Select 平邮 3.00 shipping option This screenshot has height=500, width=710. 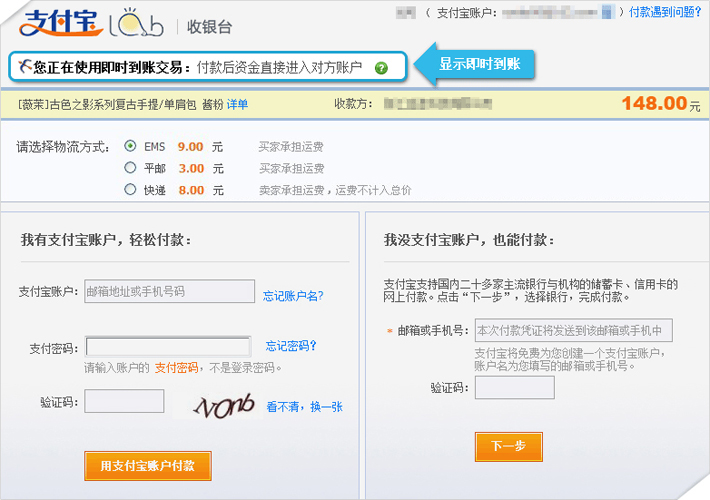tap(130, 168)
